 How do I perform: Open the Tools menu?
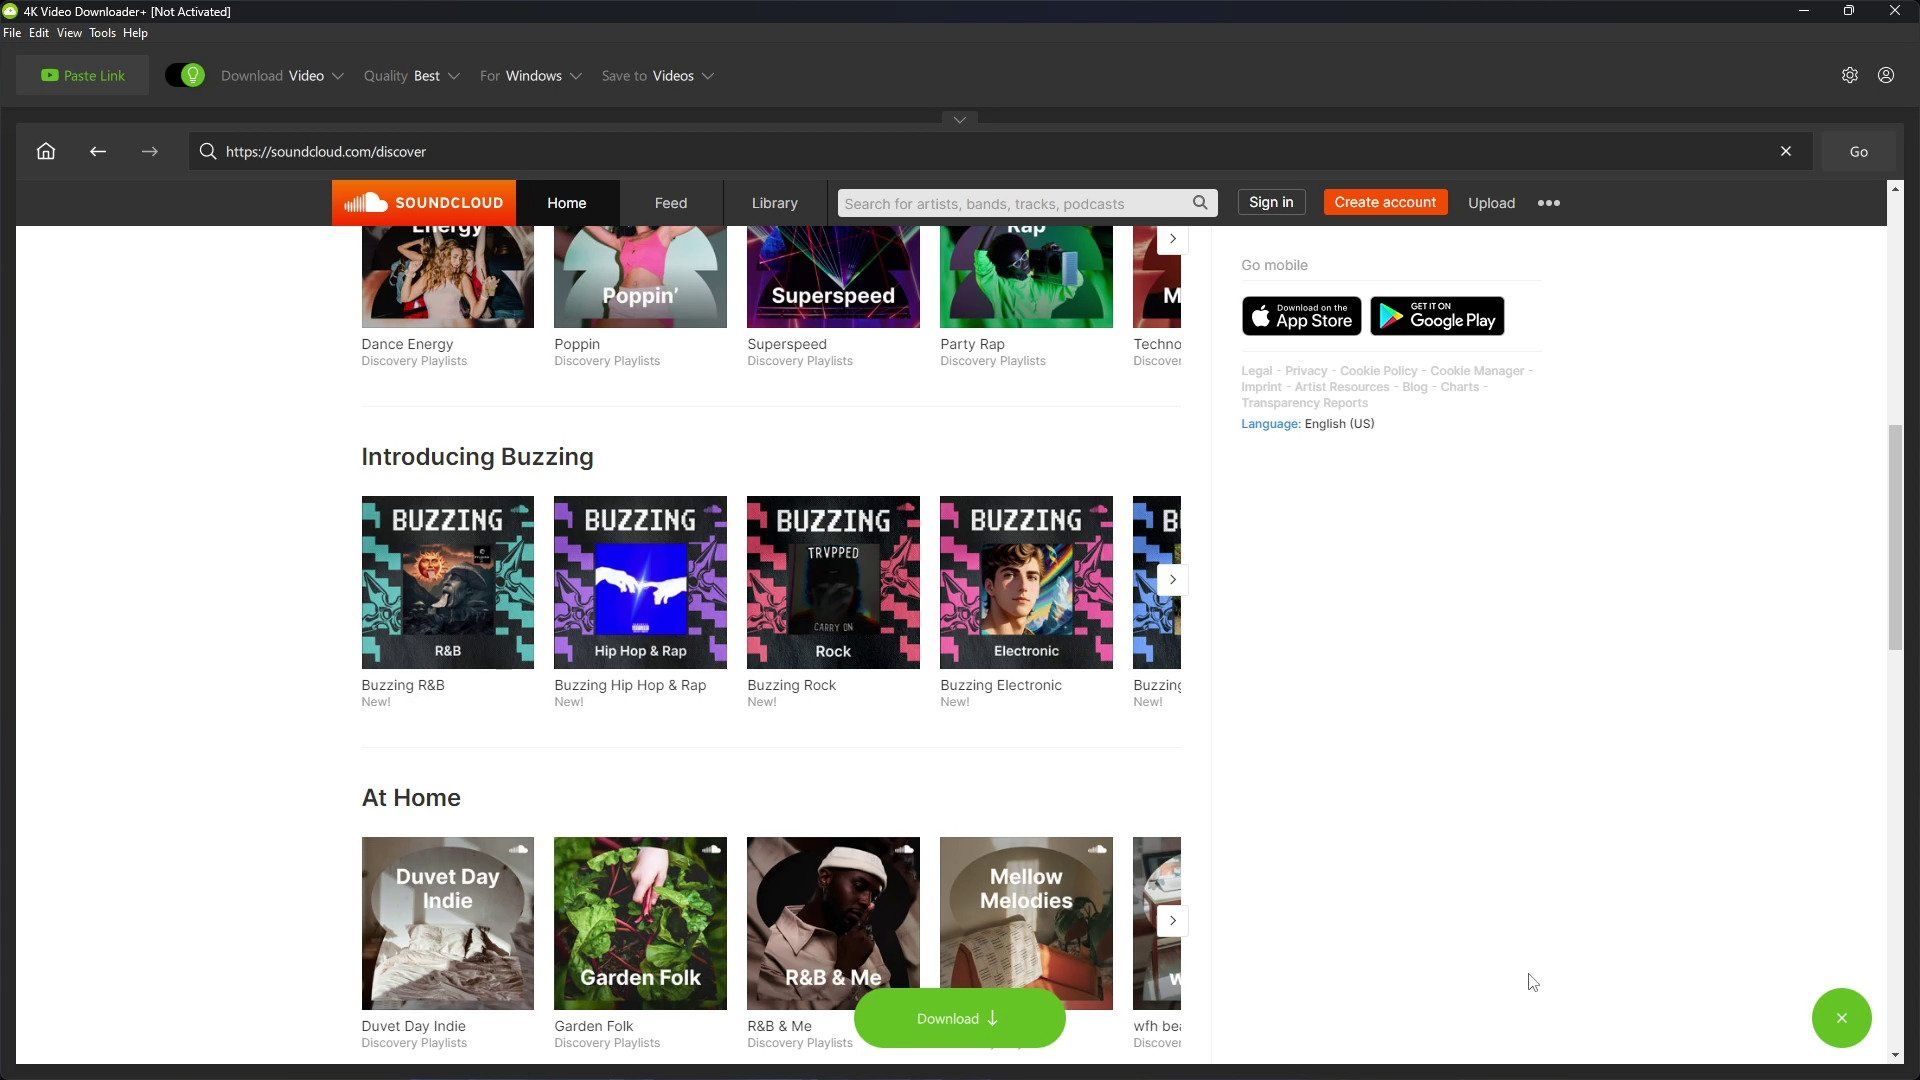pyautogui.click(x=102, y=33)
